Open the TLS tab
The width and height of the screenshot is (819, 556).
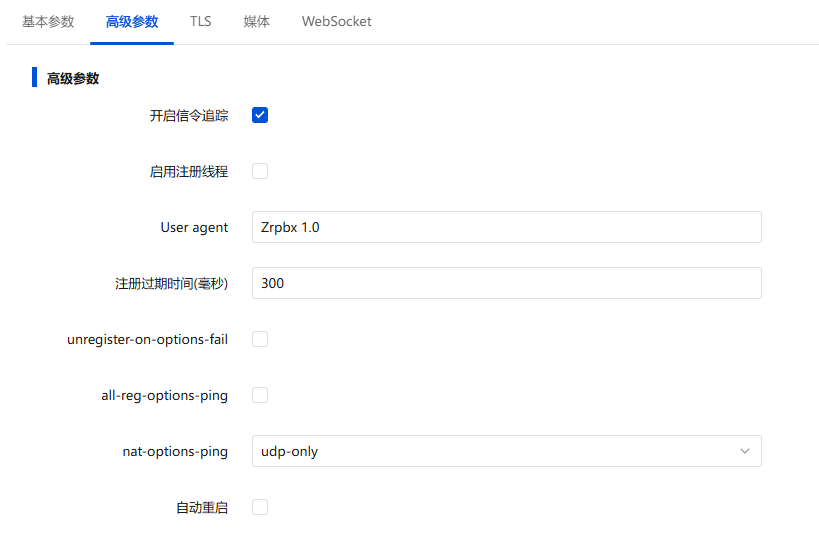pyautogui.click(x=200, y=21)
